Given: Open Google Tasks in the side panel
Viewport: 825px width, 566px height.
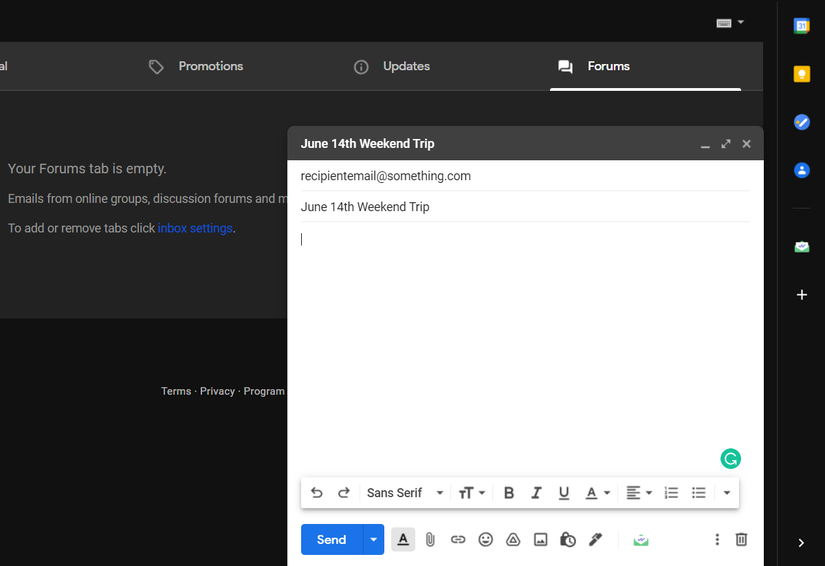Looking at the screenshot, I should 801,123.
